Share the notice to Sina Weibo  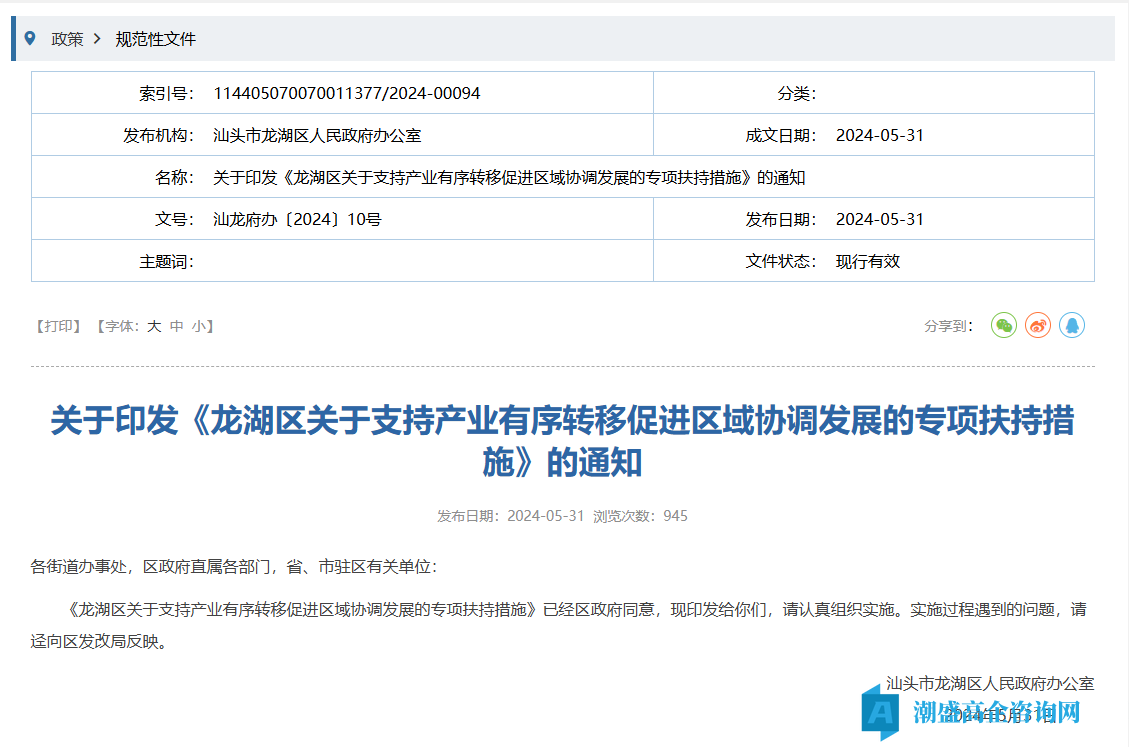tap(1038, 325)
